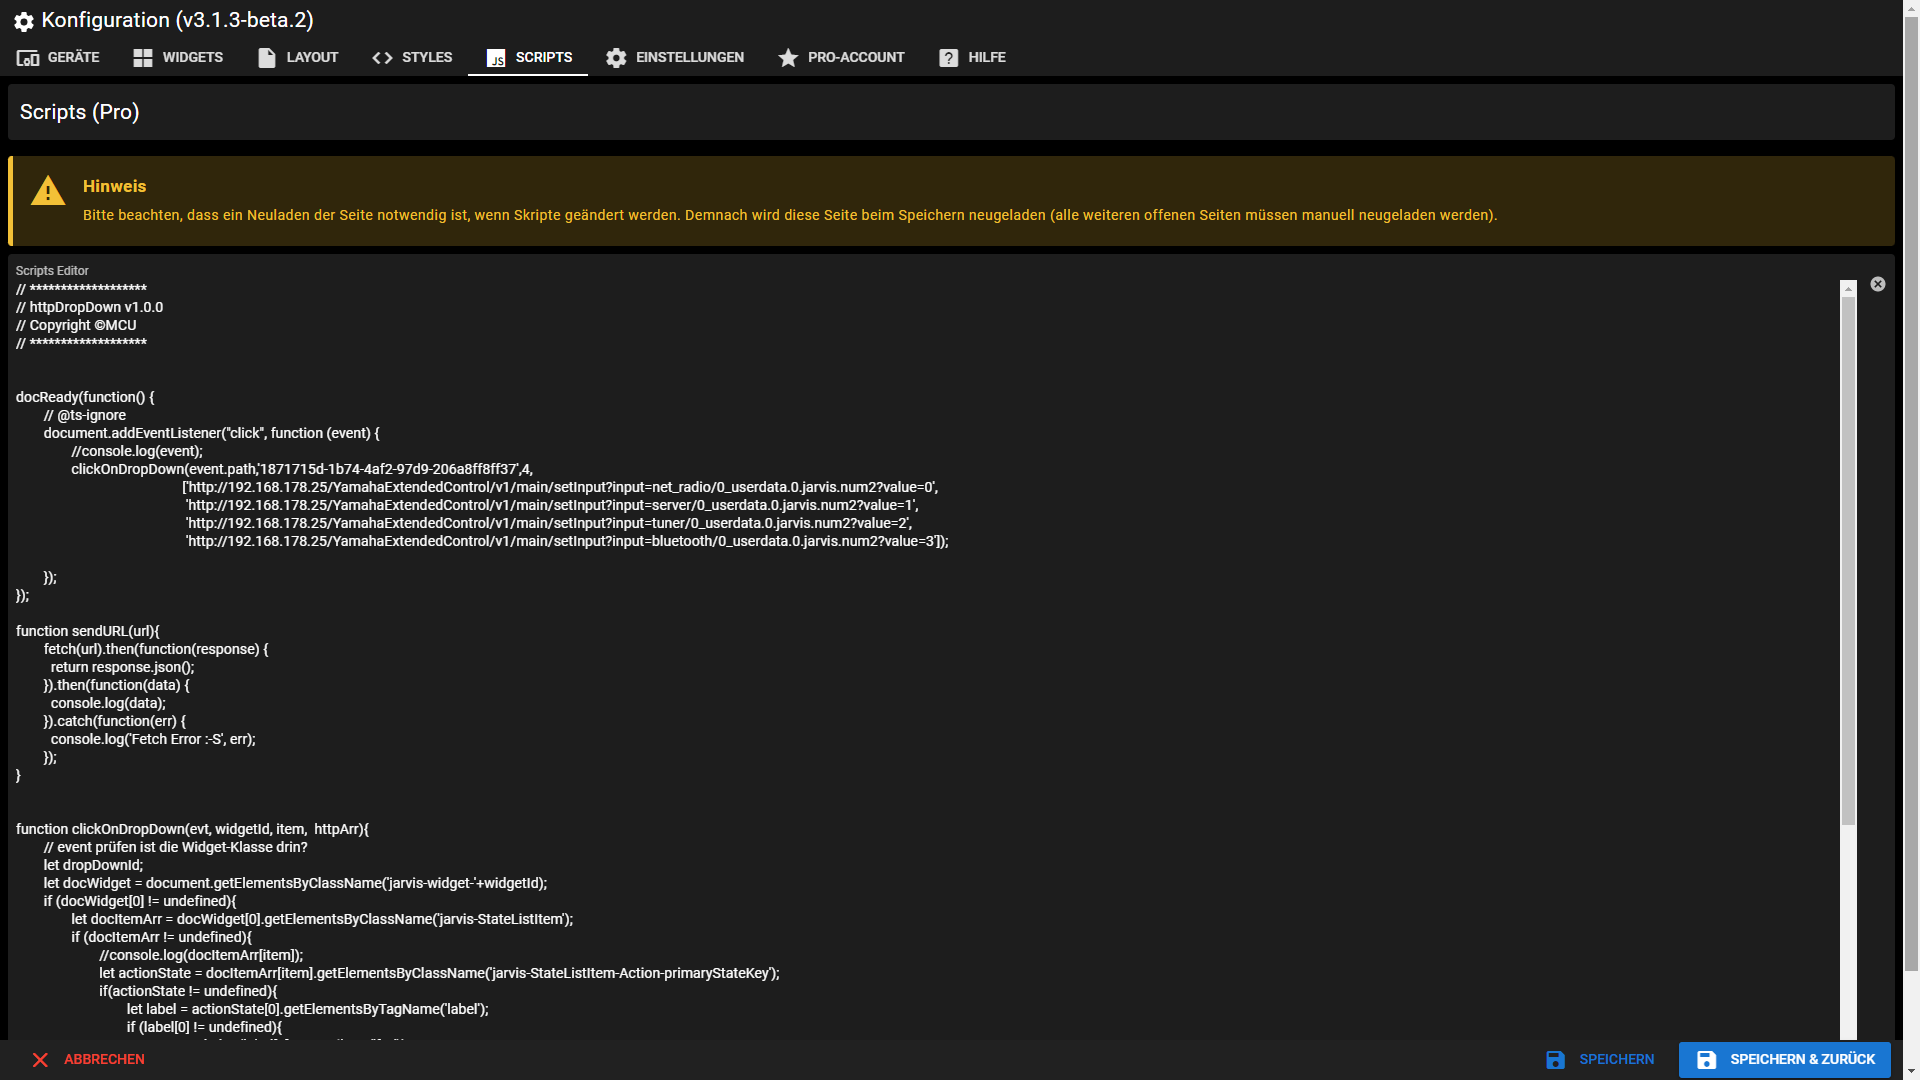Open the Hilfe tab

(972, 57)
